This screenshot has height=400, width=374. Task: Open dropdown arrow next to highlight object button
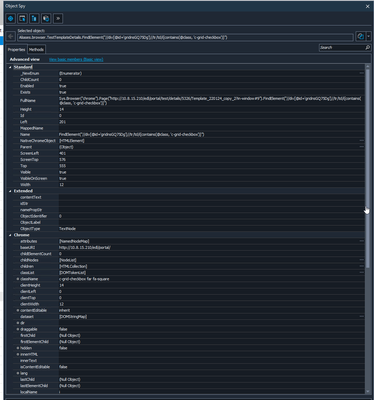tap(368, 36)
